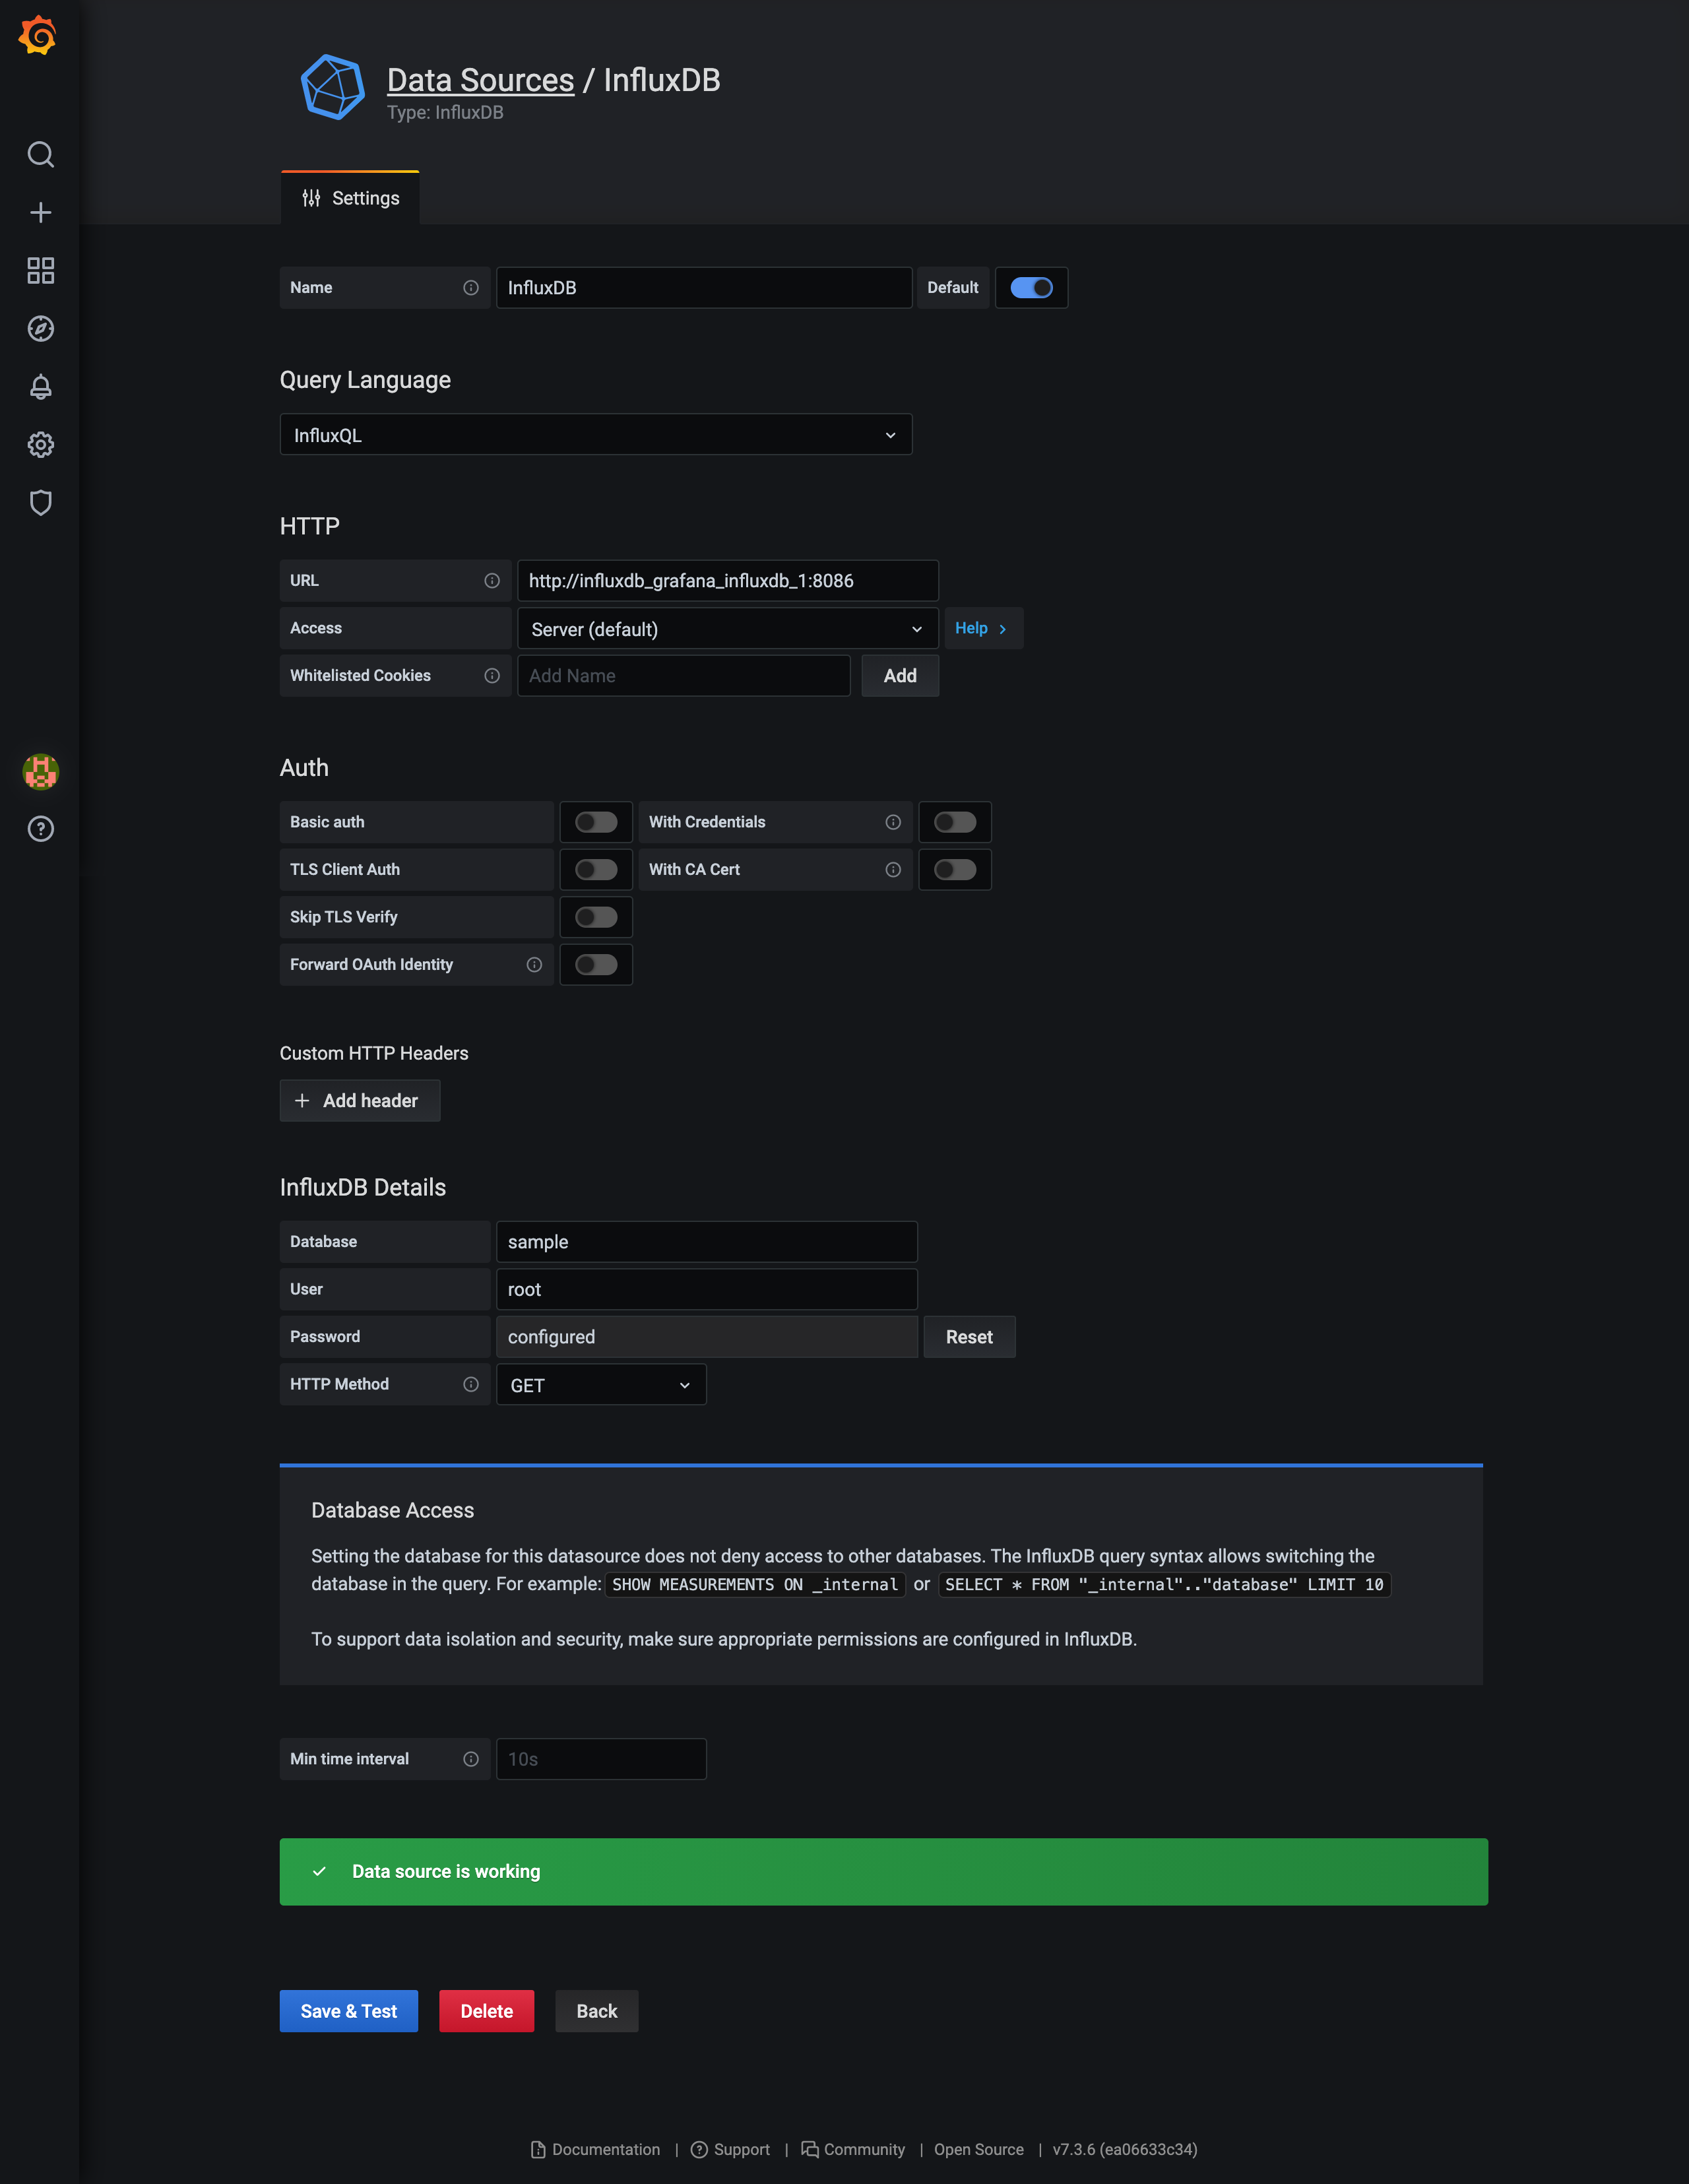The image size is (1689, 2184).
Task: Click the 'SHOW MEASUREMENTS ON _internal' code snippet
Action: coord(755,1584)
